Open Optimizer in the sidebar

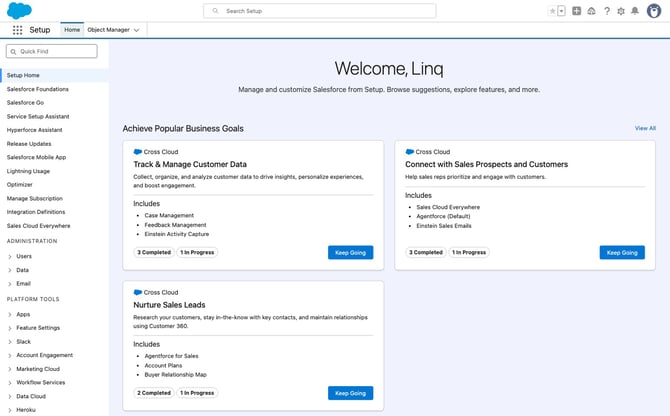coord(20,185)
